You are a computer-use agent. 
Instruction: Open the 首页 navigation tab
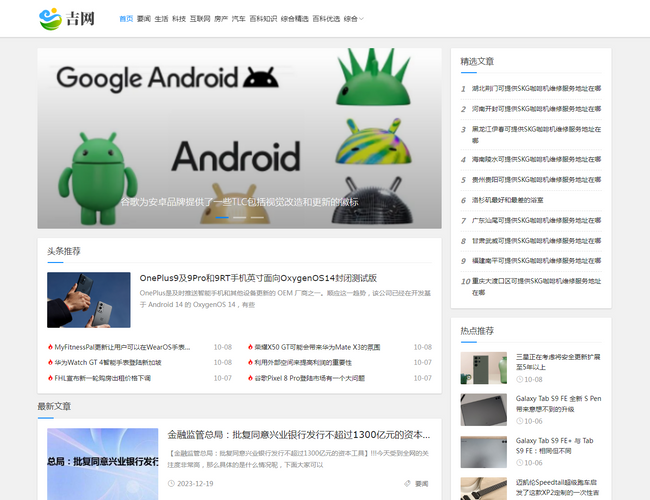click(126, 19)
